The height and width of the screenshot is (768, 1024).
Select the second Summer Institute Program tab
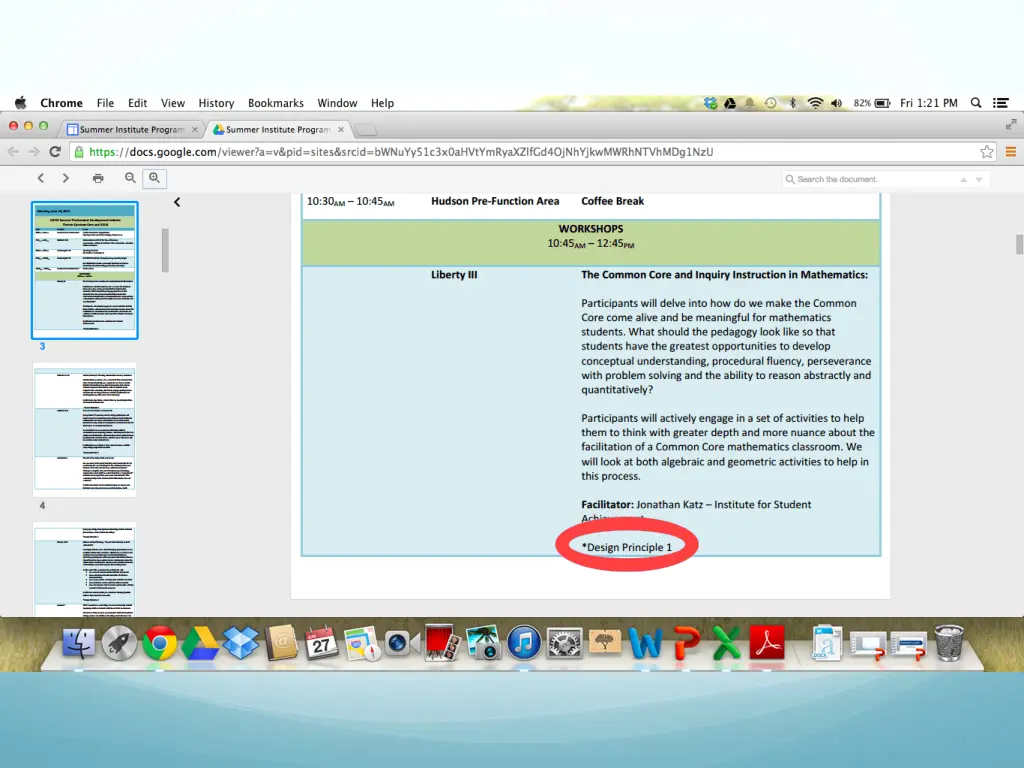tap(278, 129)
